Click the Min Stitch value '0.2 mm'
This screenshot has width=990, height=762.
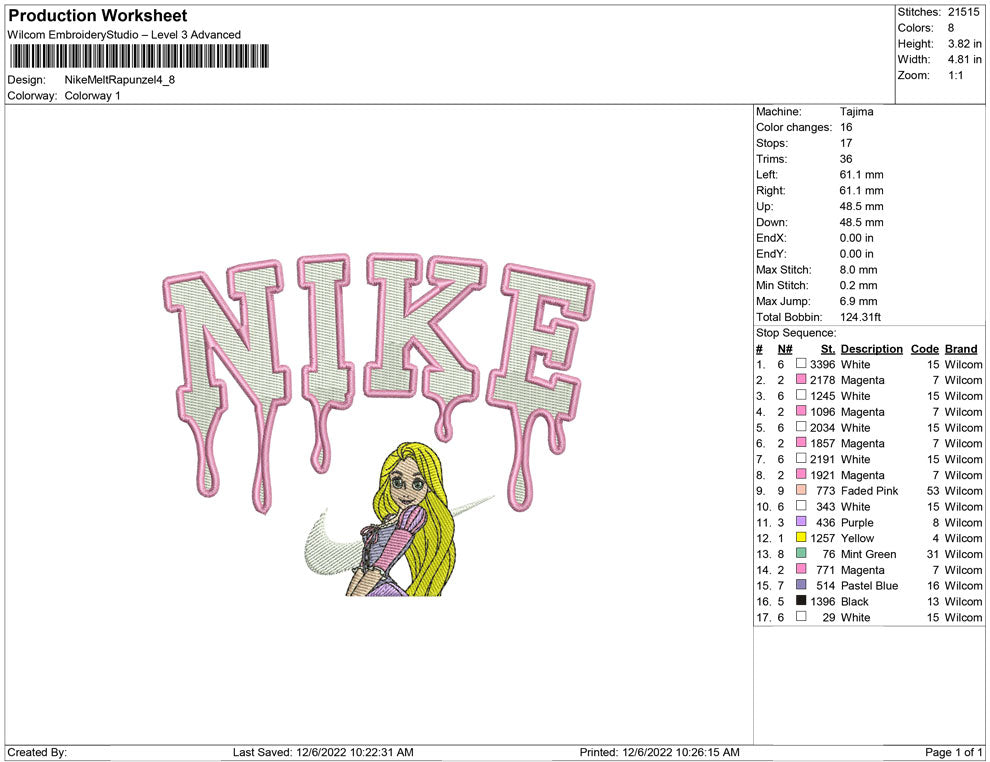[858, 285]
